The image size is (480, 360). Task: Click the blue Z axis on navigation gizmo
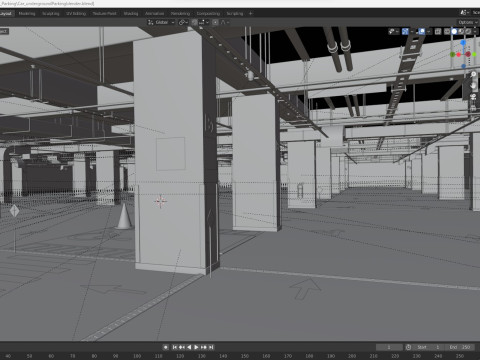[x=463, y=43]
